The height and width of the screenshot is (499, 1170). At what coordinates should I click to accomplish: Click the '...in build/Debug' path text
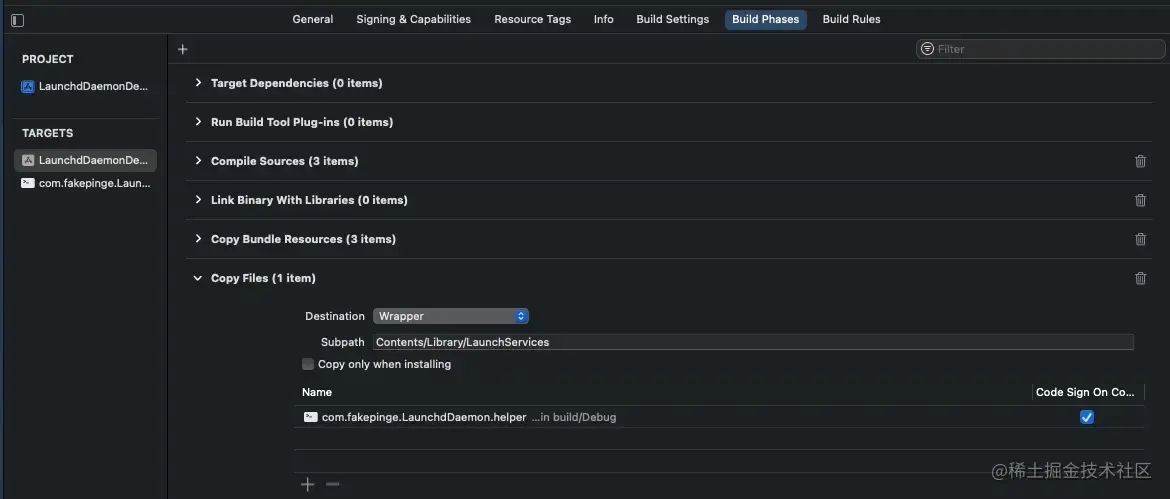tap(574, 418)
